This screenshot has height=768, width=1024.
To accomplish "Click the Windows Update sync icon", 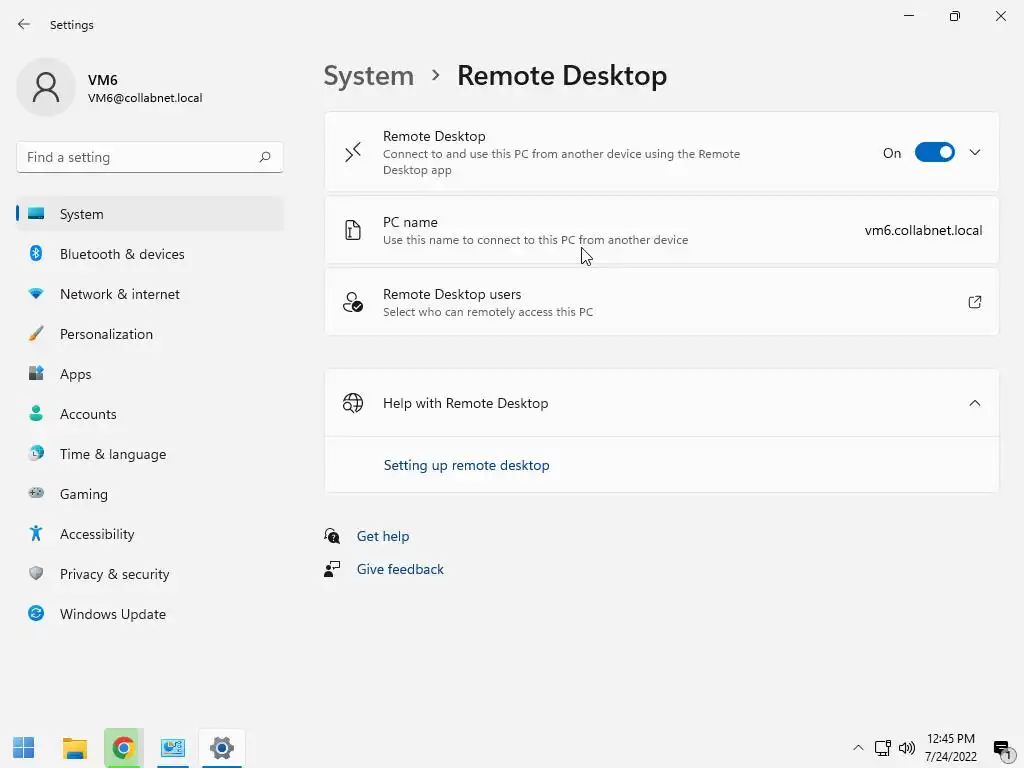I will click(36, 614).
